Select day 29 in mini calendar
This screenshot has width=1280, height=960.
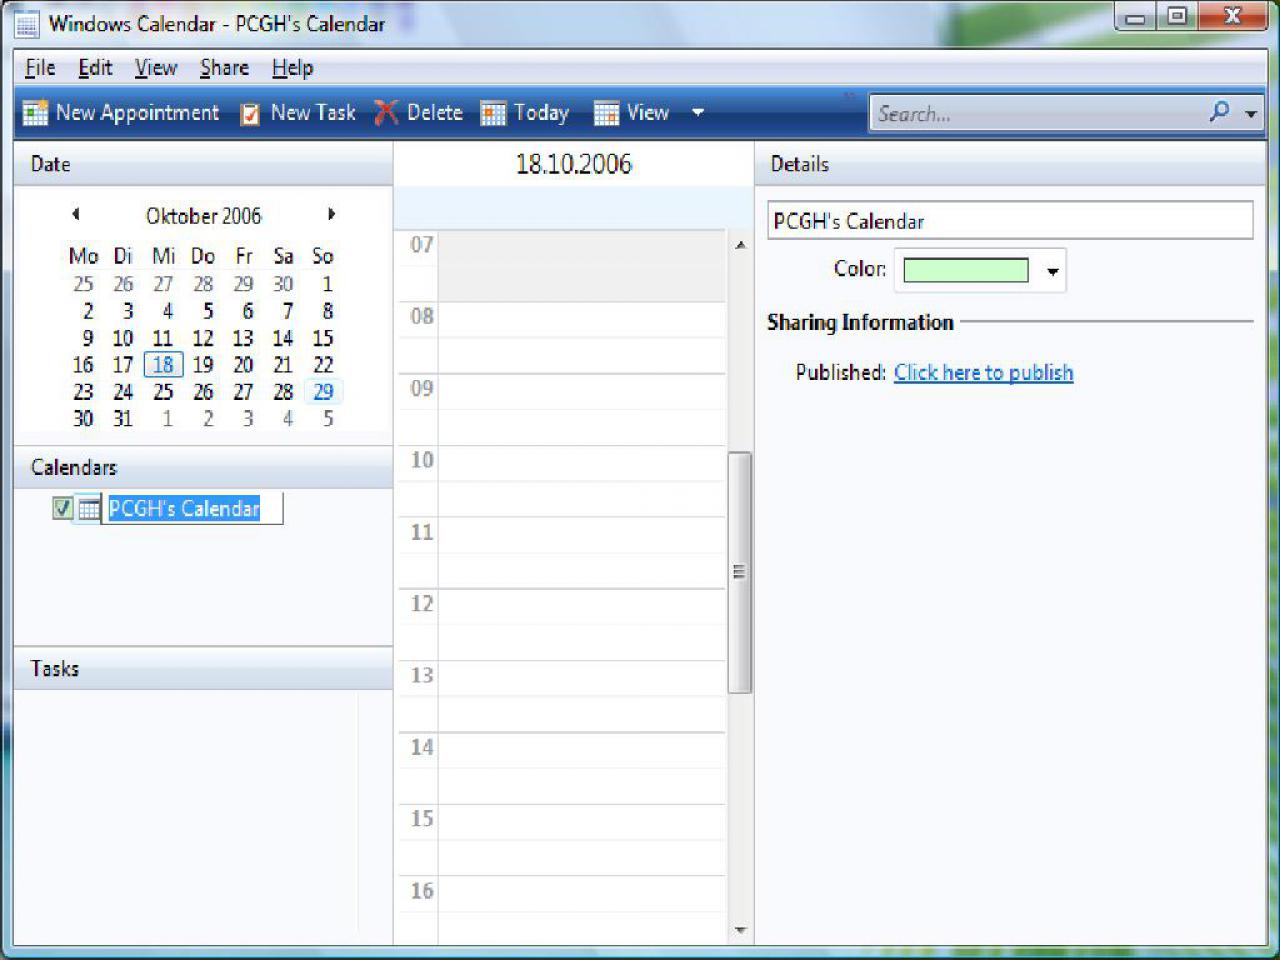click(323, 392)
